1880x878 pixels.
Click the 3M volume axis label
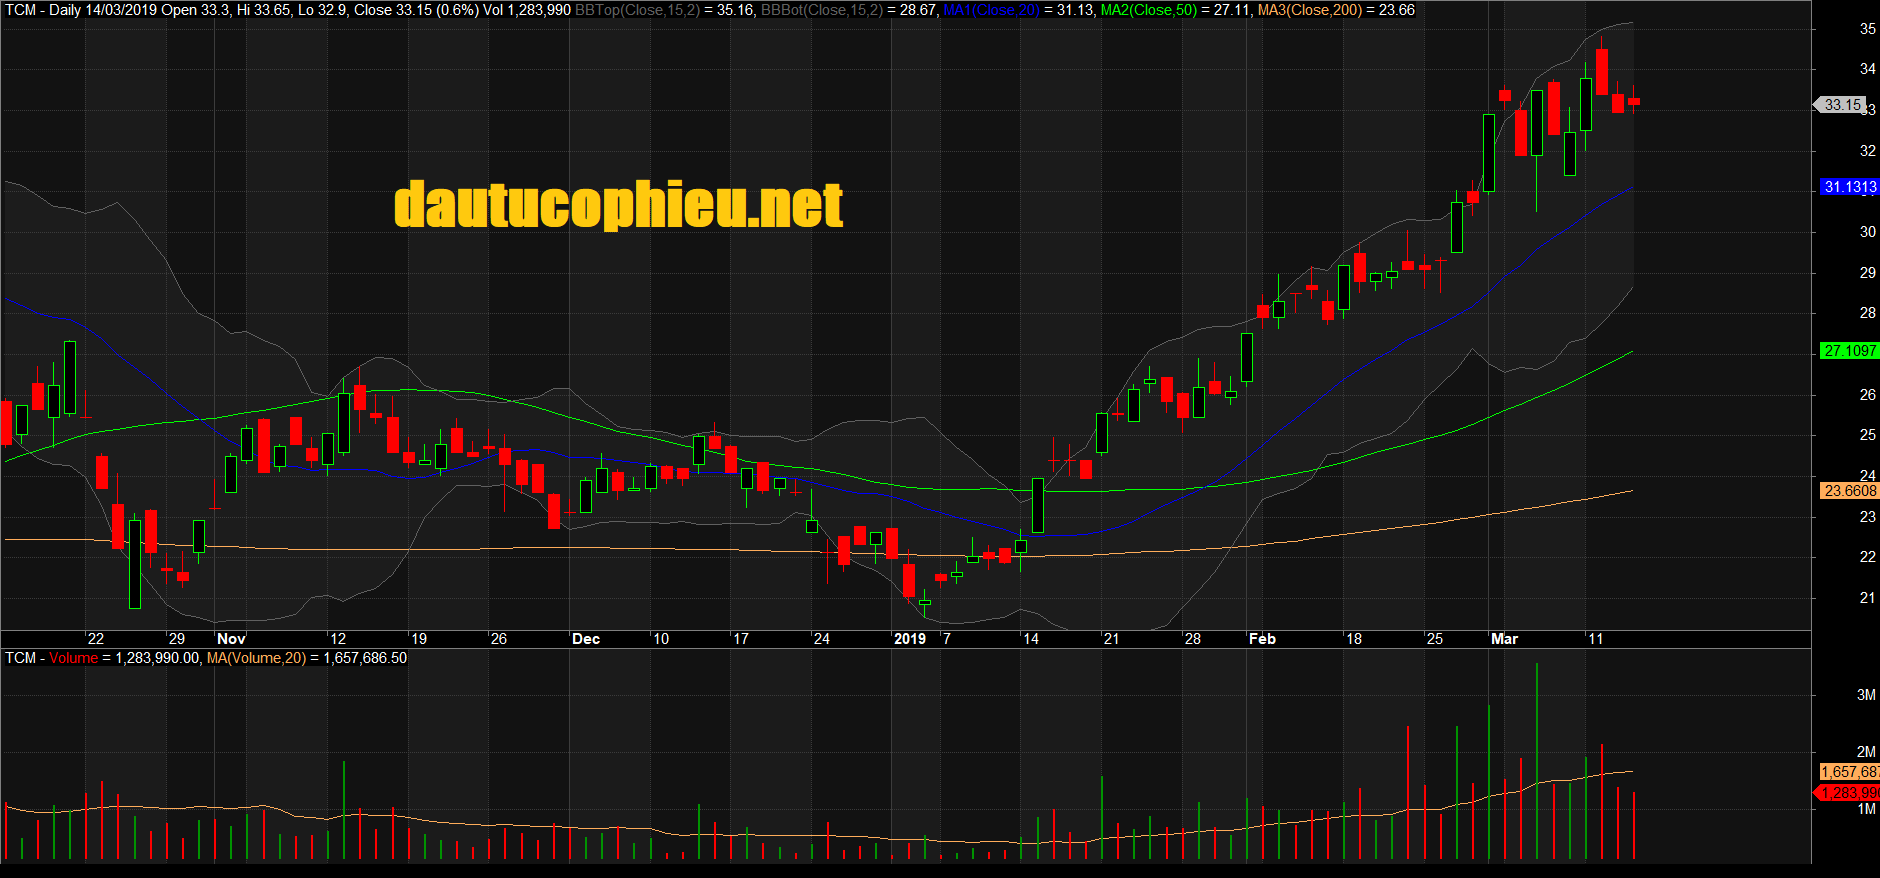[1866, 695]
